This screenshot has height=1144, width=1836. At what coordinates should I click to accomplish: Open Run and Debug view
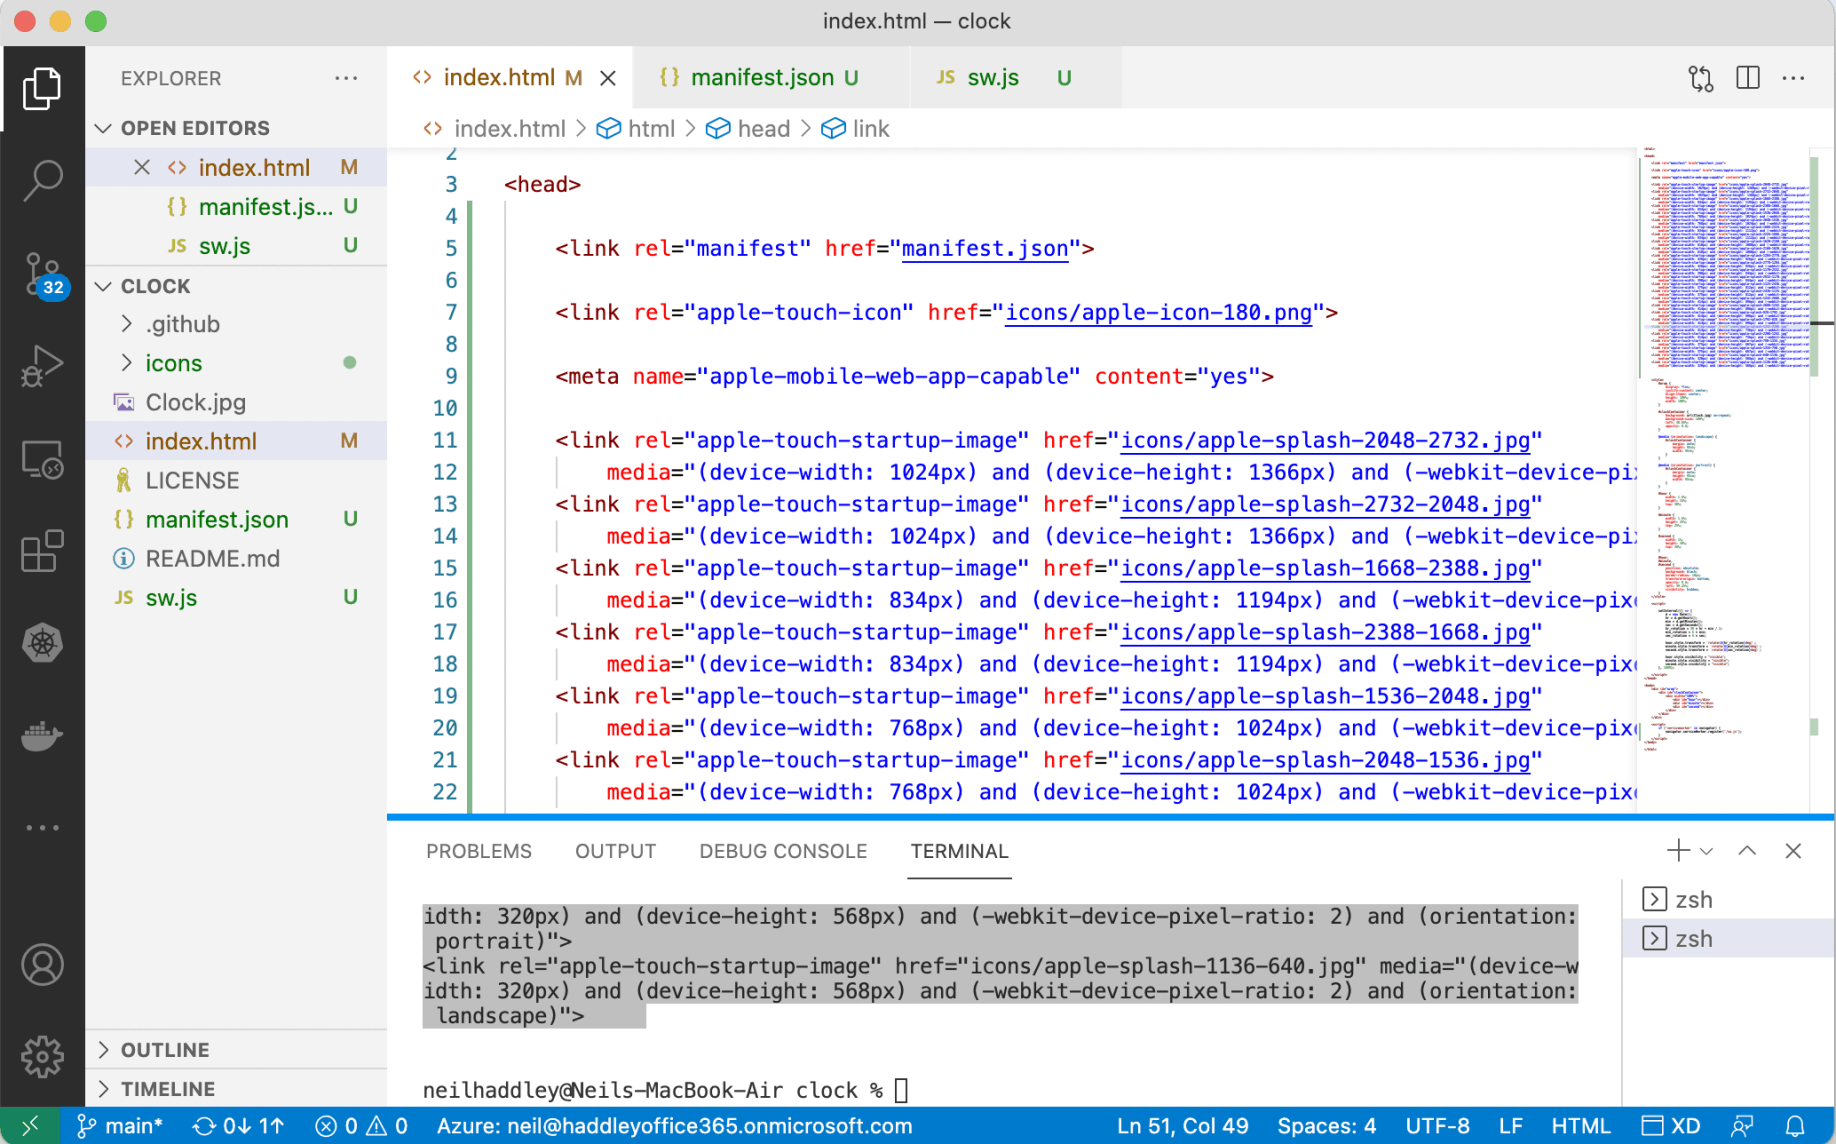click(x=42, y=366)
